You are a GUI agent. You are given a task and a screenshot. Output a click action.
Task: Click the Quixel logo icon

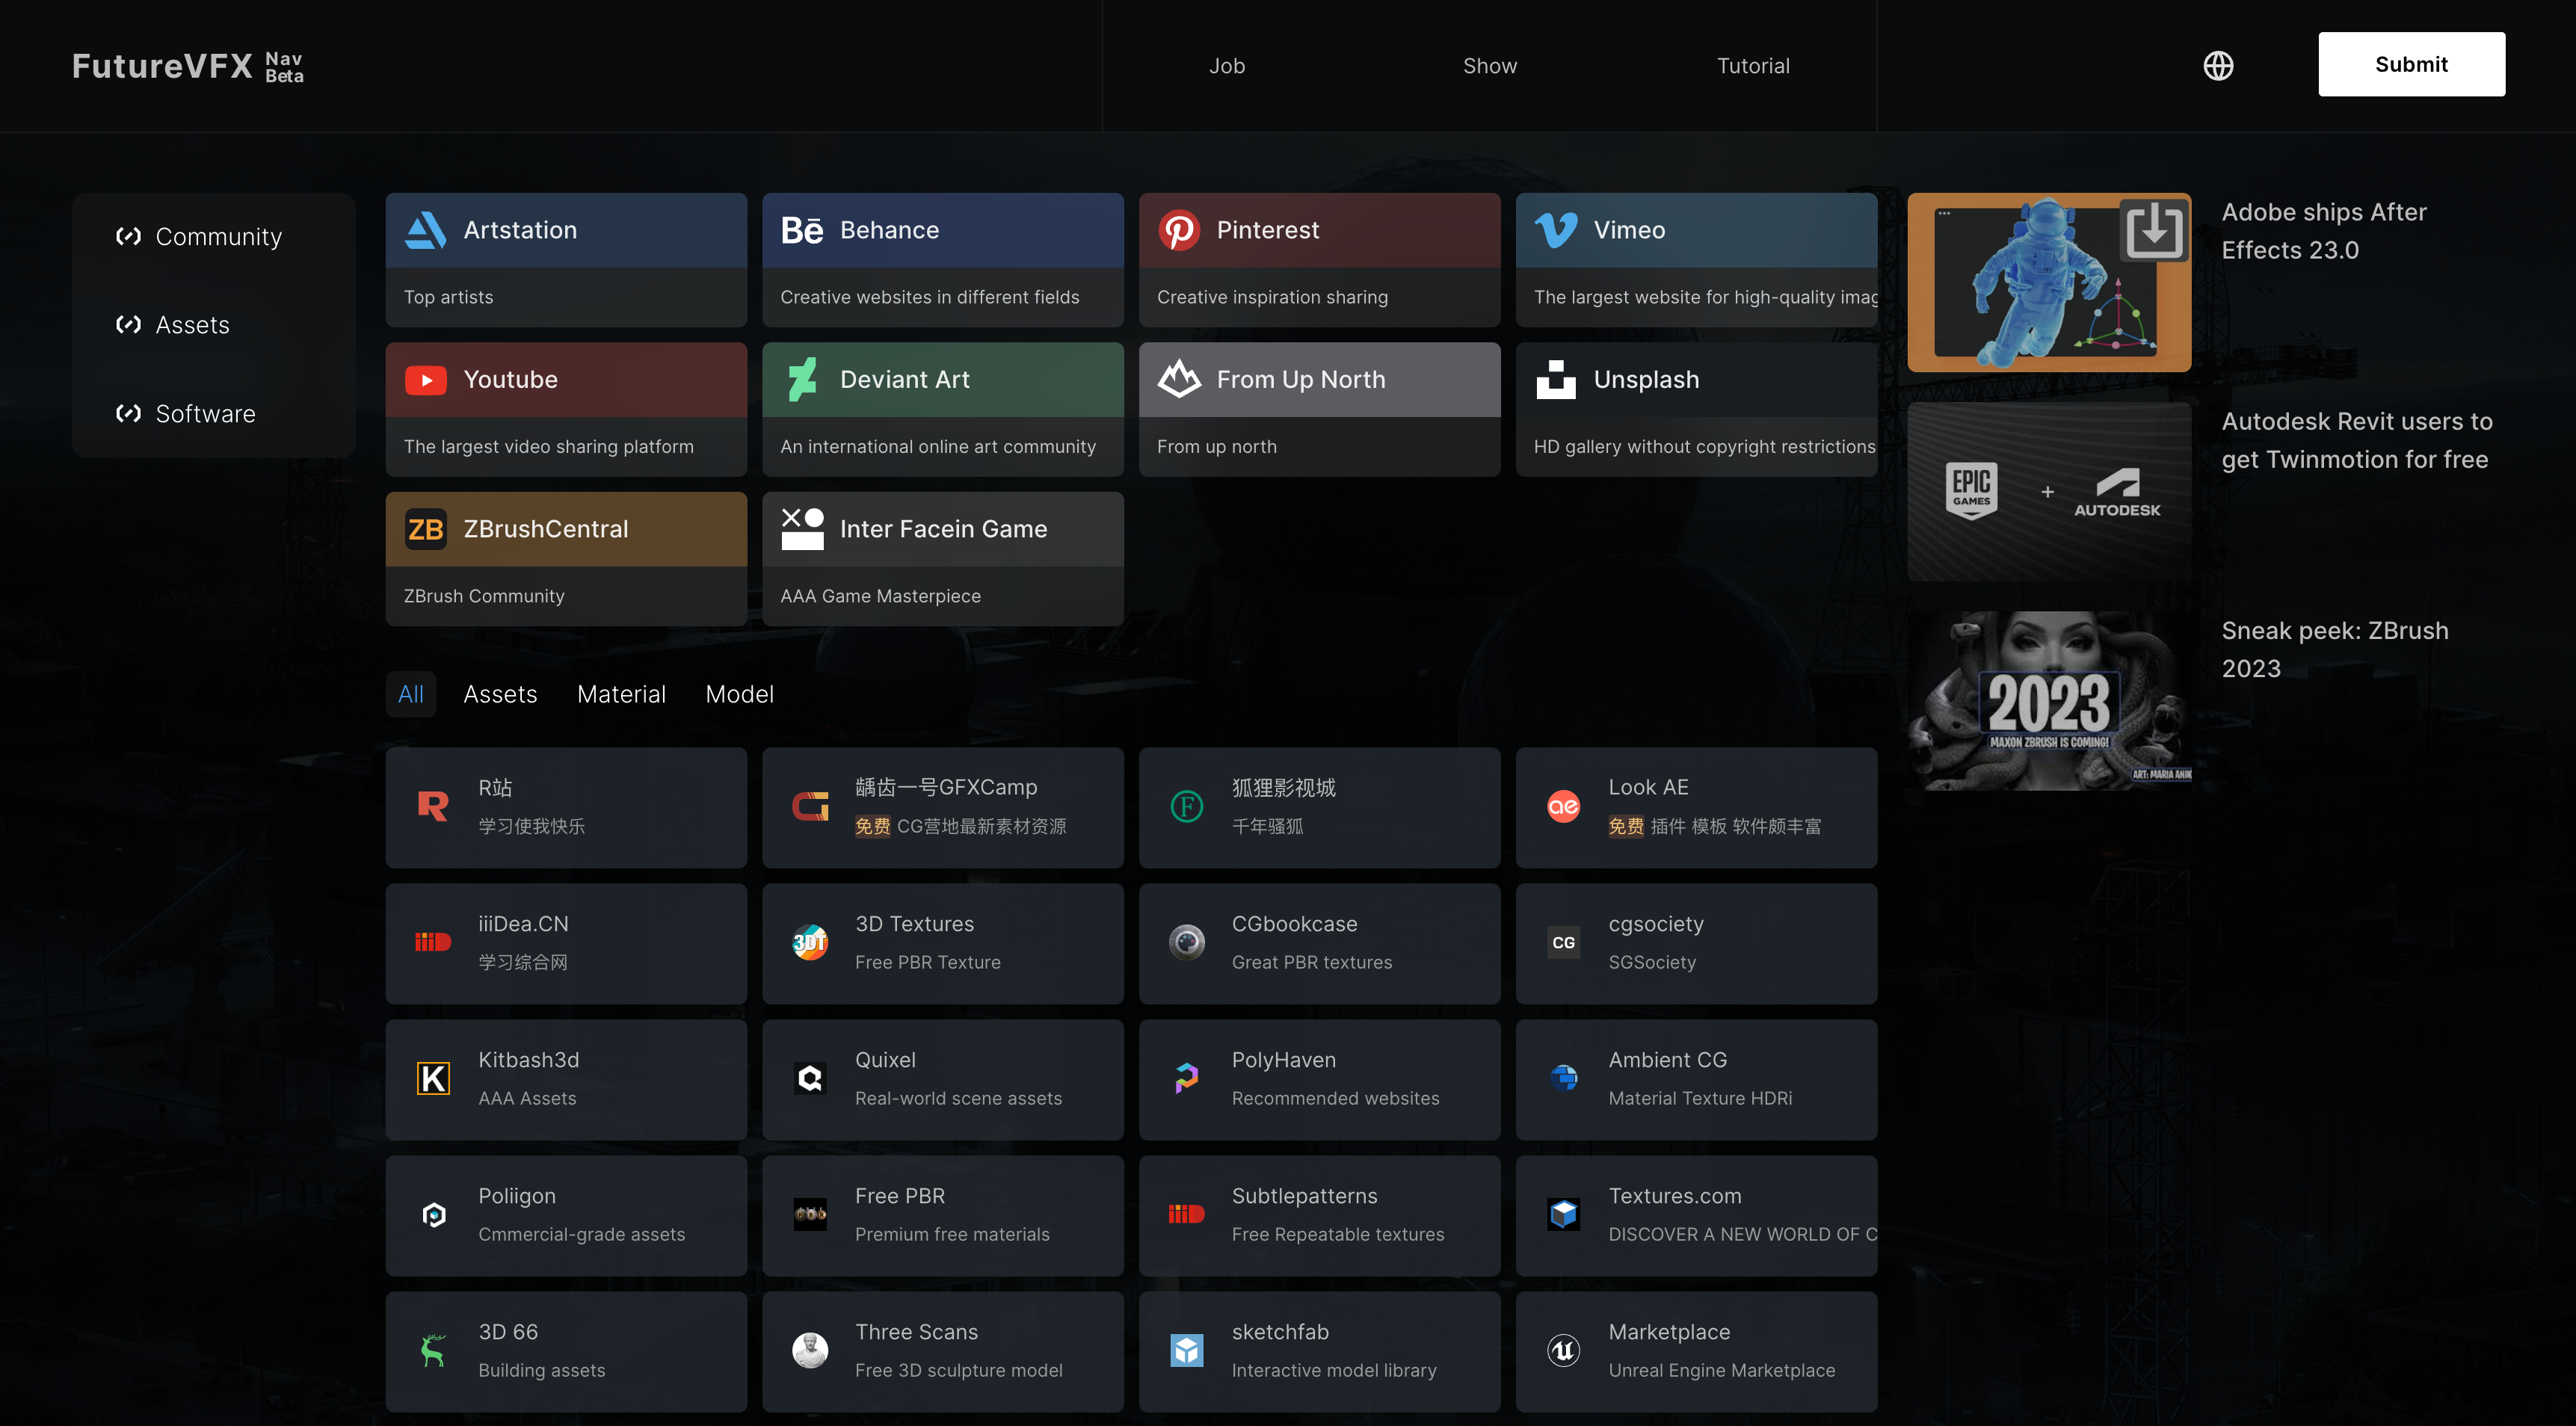(810, 1078)
